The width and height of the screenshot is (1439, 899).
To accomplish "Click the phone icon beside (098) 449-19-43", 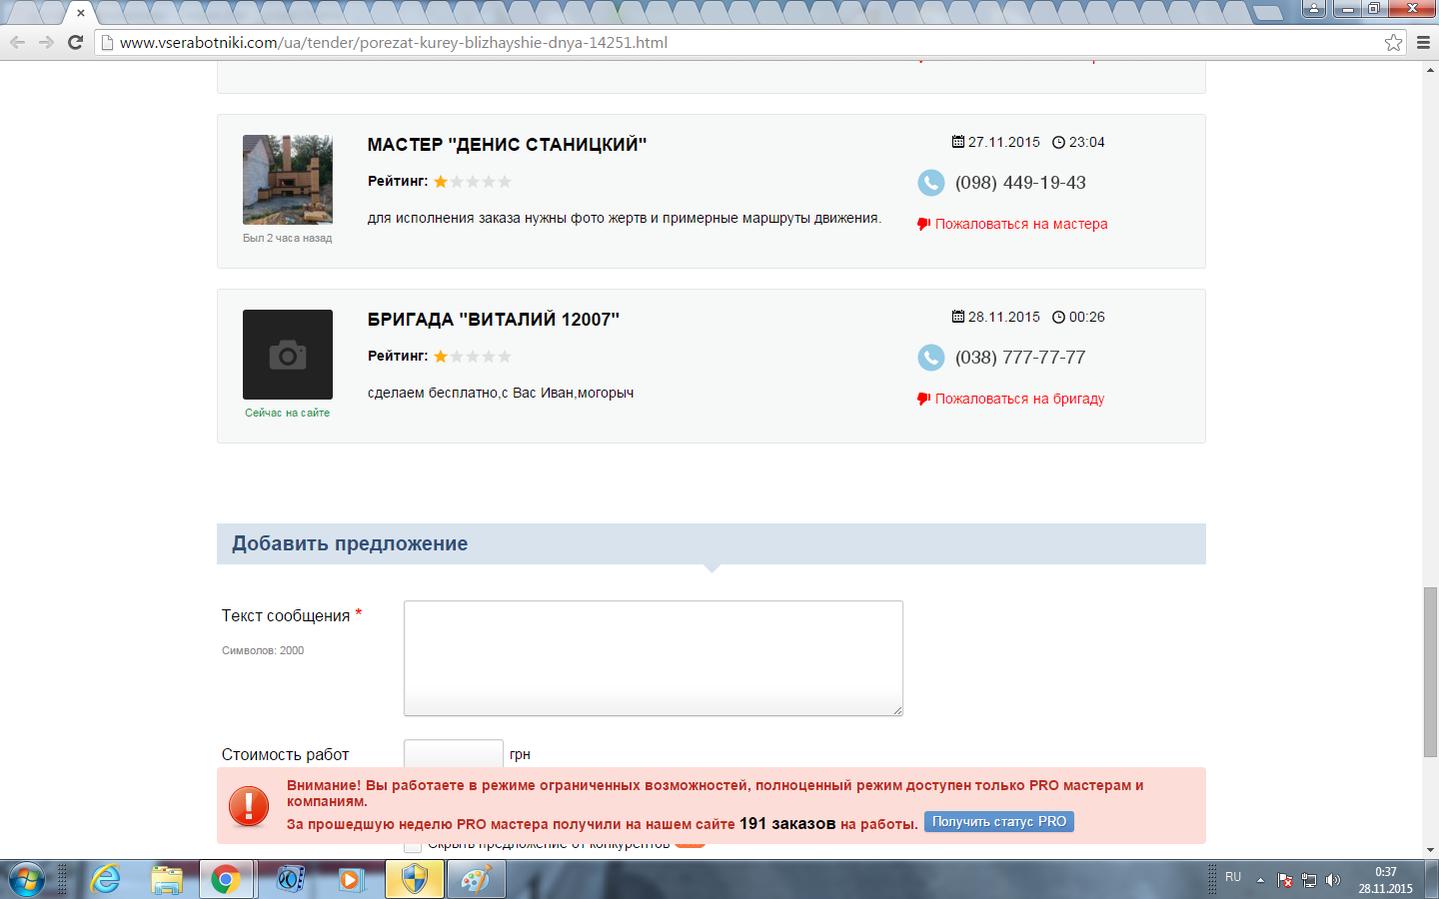I will (931, 183).
